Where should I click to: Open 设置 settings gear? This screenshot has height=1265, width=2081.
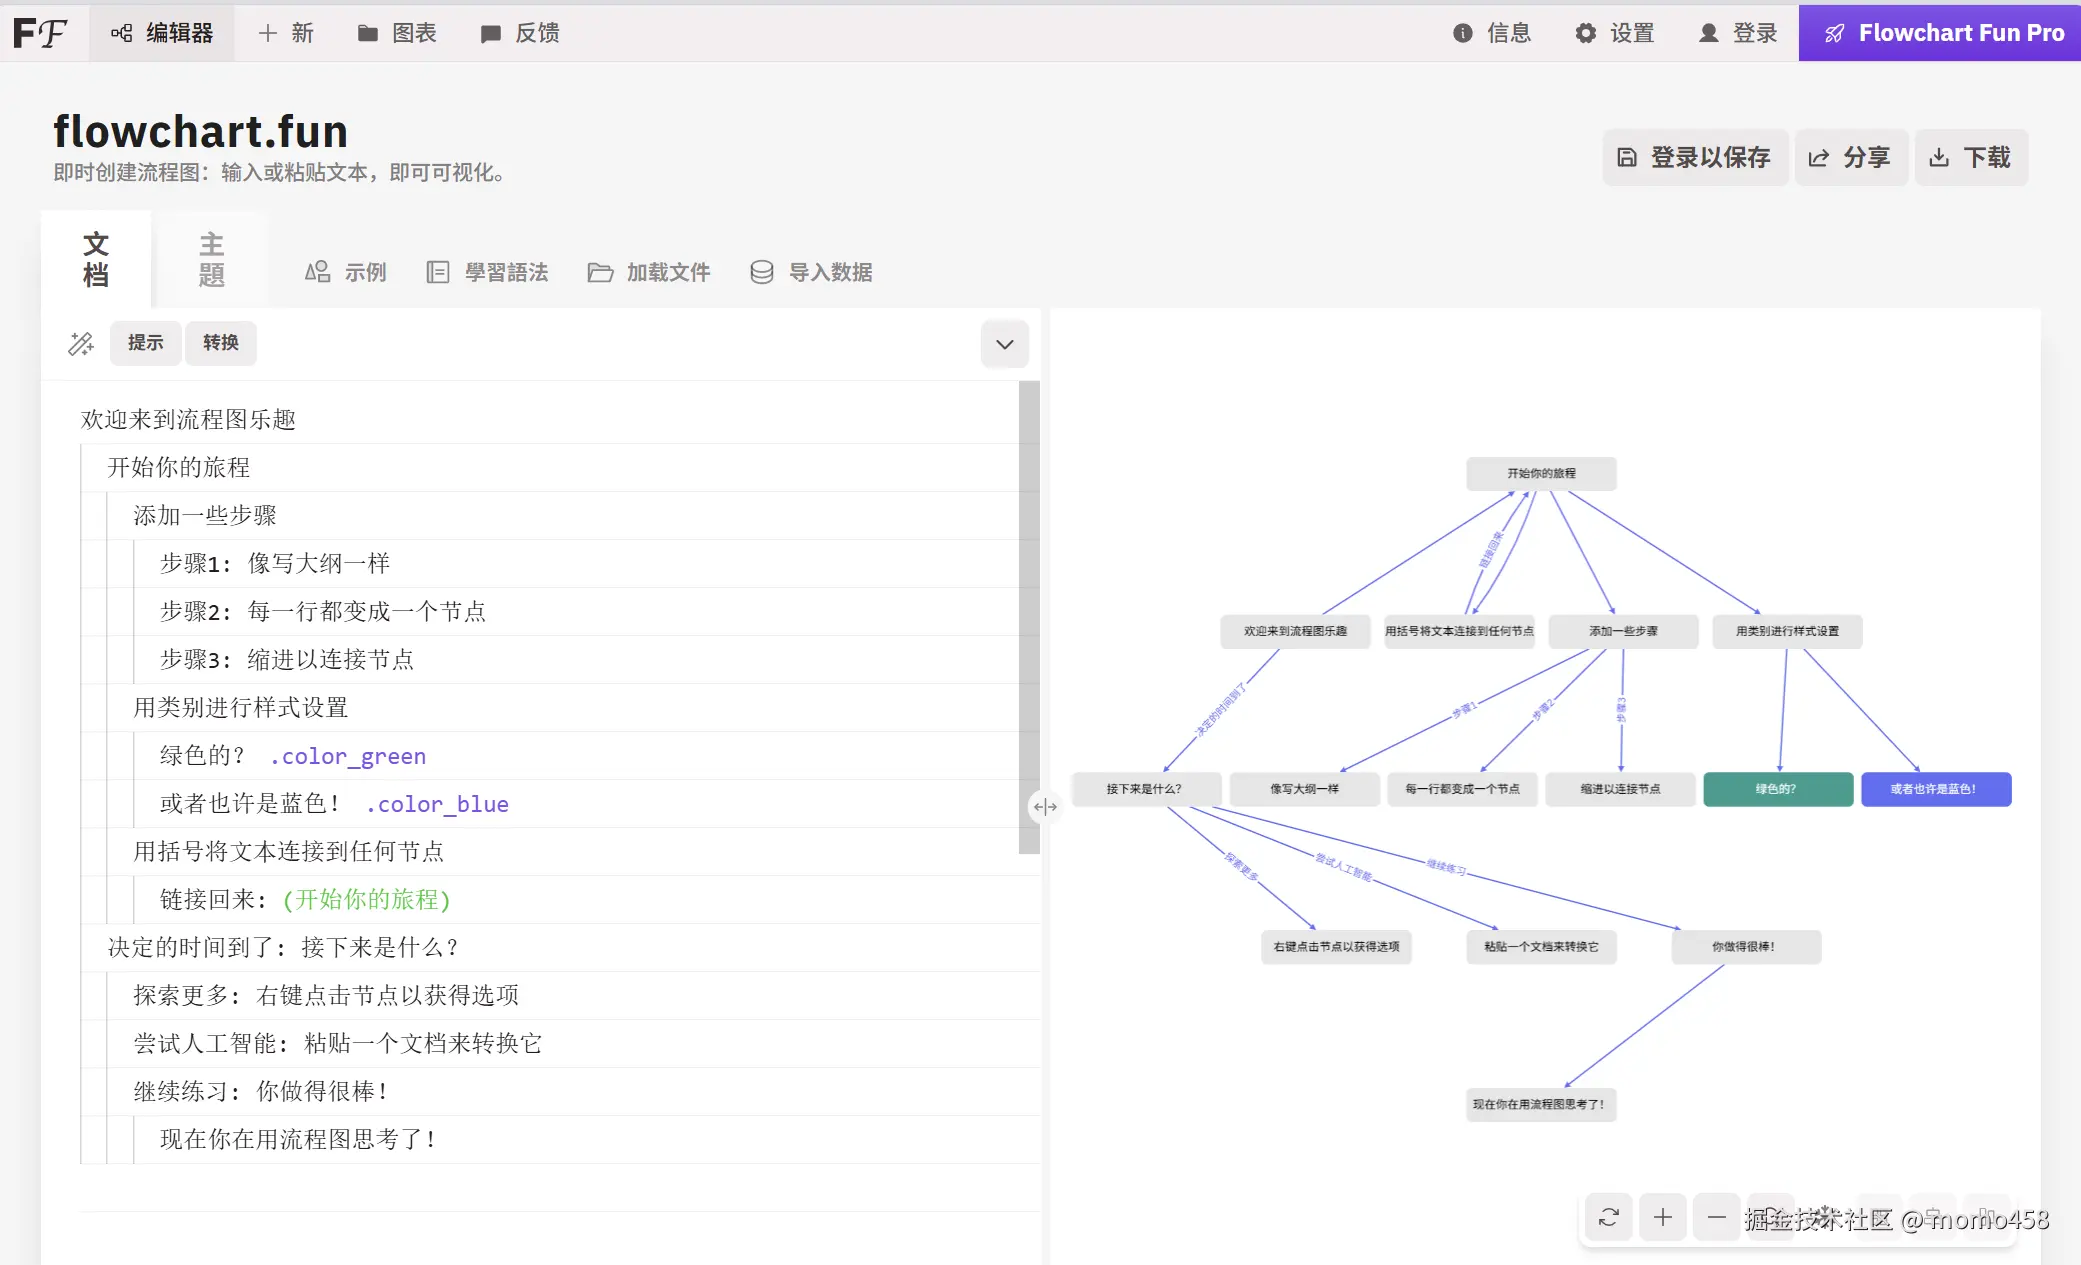tap(1614, 33)
